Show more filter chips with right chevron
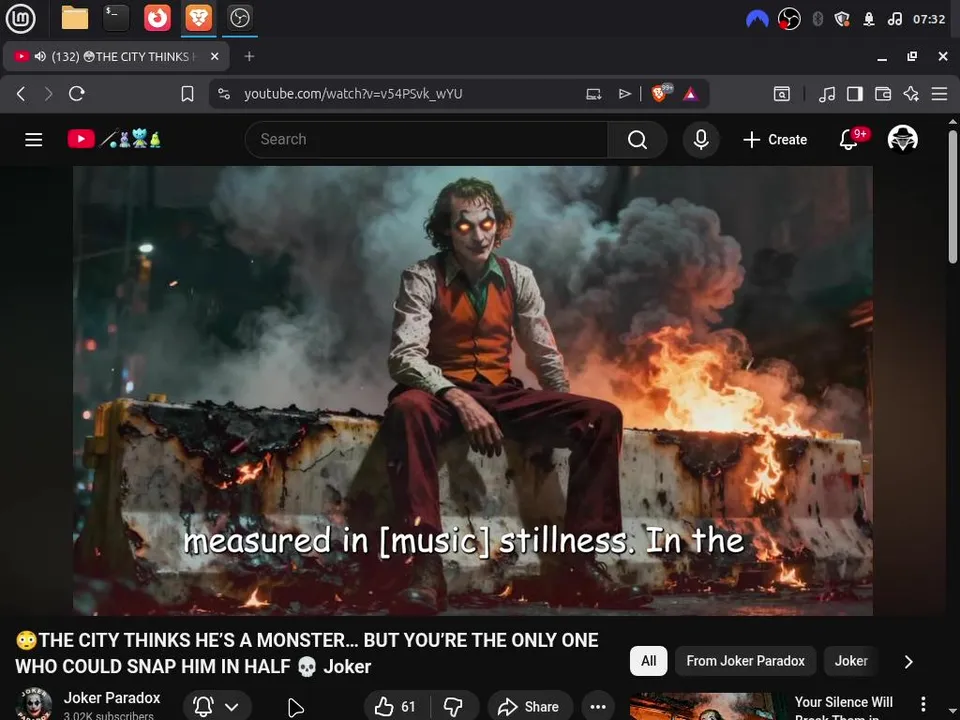Viewport: 960px width, 720px height. click(x=909, y=661)
